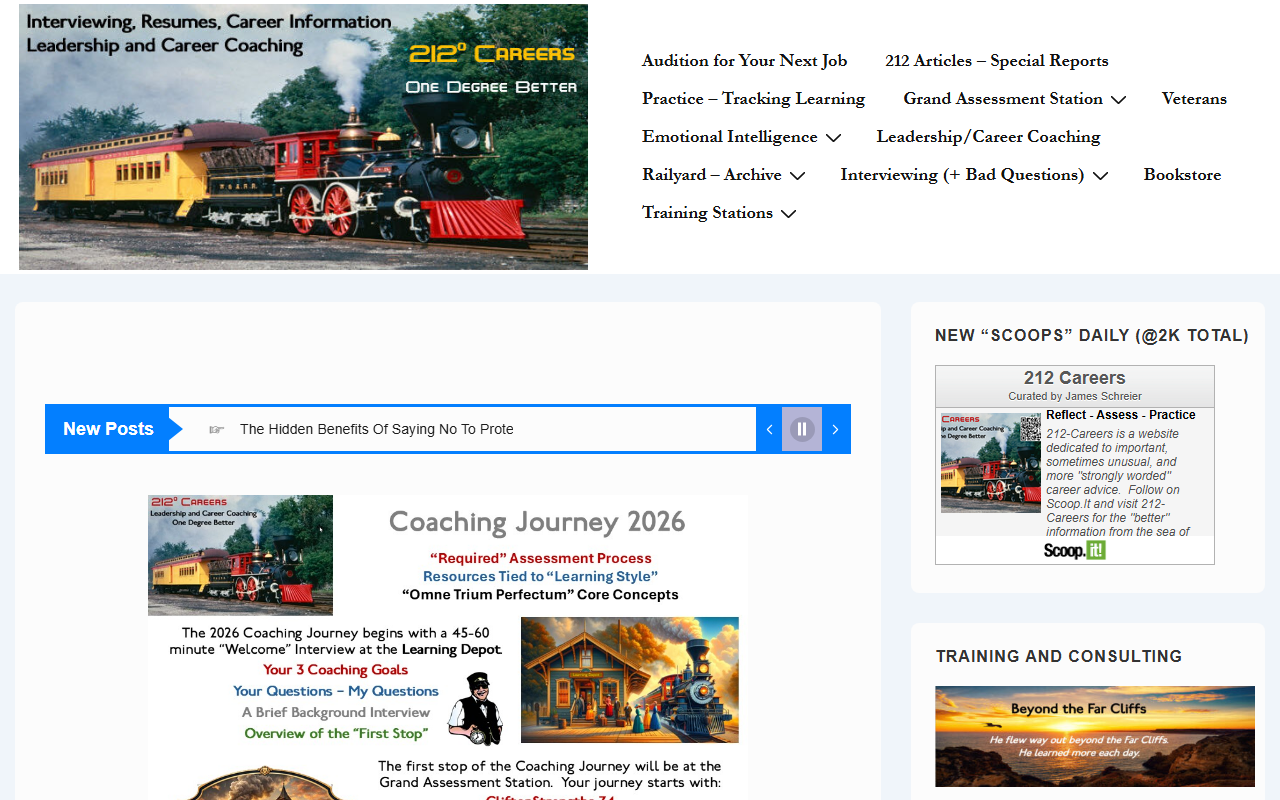Click the 212° Careers train header logo

303,137
